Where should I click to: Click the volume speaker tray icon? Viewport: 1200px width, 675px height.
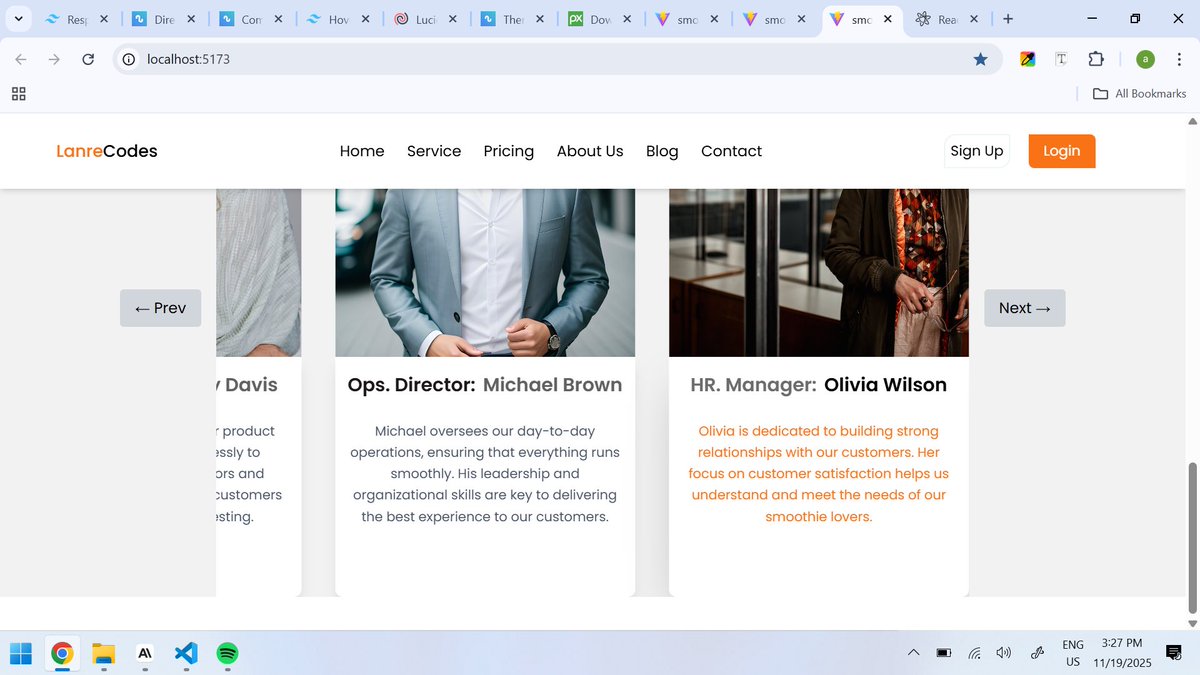point(1004,653)
